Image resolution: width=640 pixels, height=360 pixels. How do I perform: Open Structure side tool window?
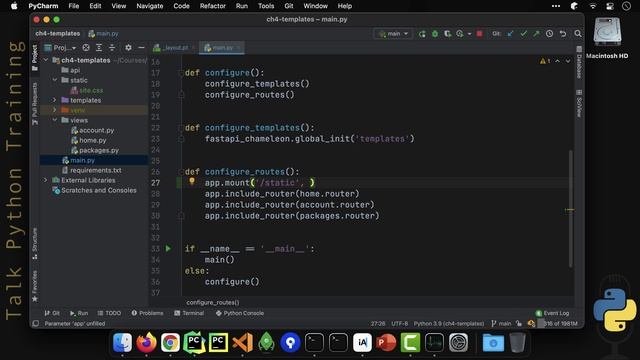click(x=35, y=244)
